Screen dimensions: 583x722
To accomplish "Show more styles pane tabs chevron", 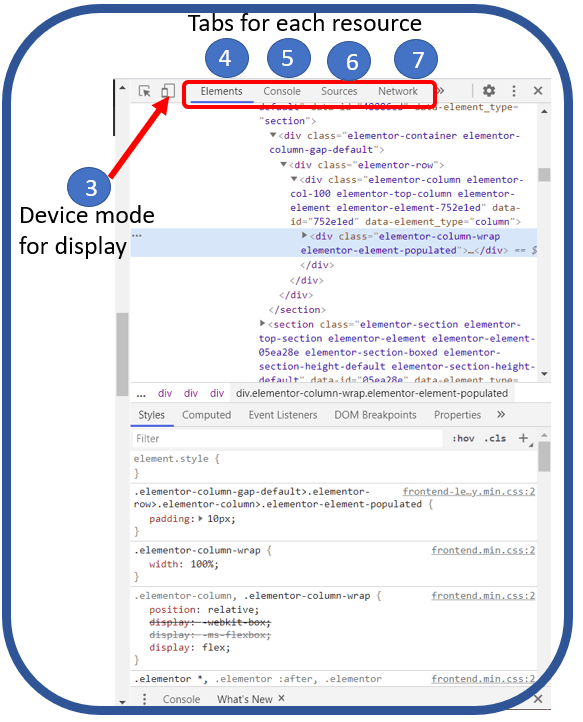I will [501, 414].
